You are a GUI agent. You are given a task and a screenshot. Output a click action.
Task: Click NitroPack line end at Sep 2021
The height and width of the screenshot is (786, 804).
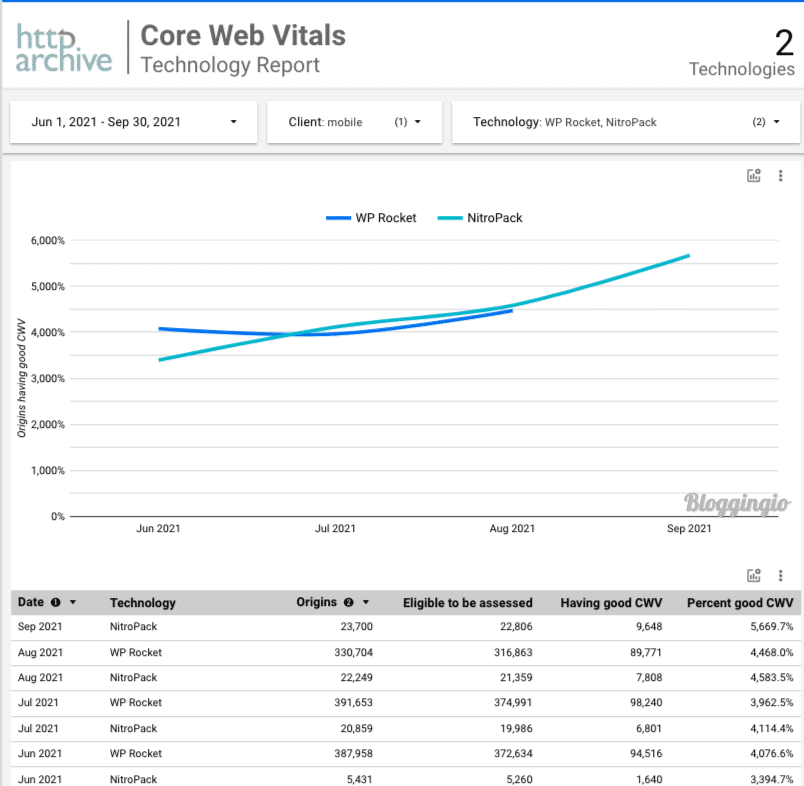(x=689, y=255)
